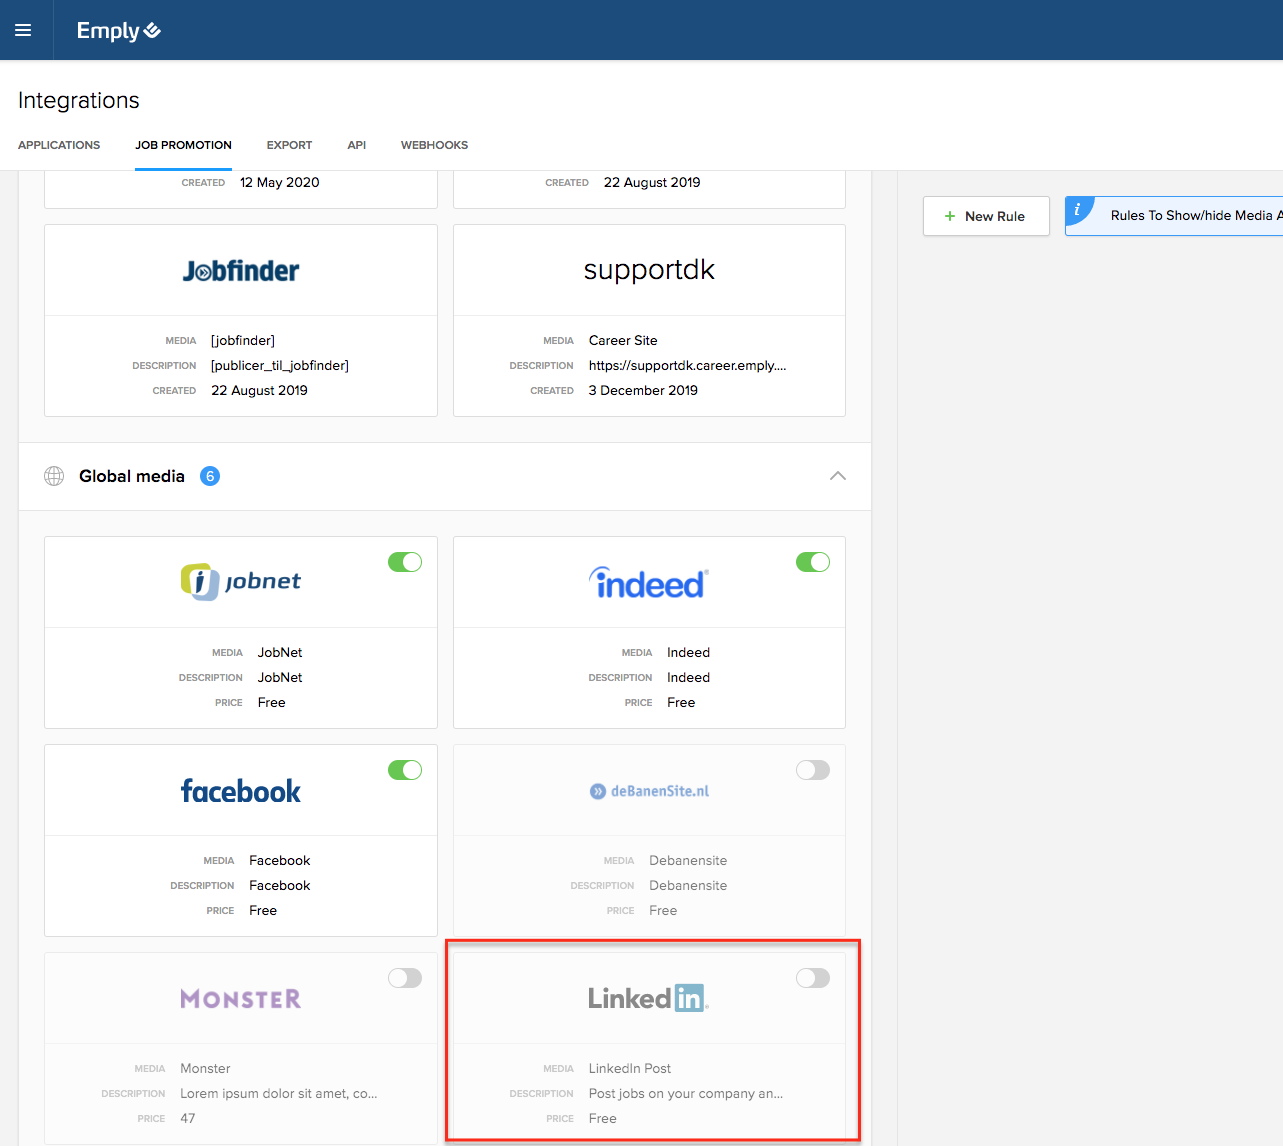Switch to the Applications tab
1283x1146 pixels.
pyautogui.click(x=59, y=145)
